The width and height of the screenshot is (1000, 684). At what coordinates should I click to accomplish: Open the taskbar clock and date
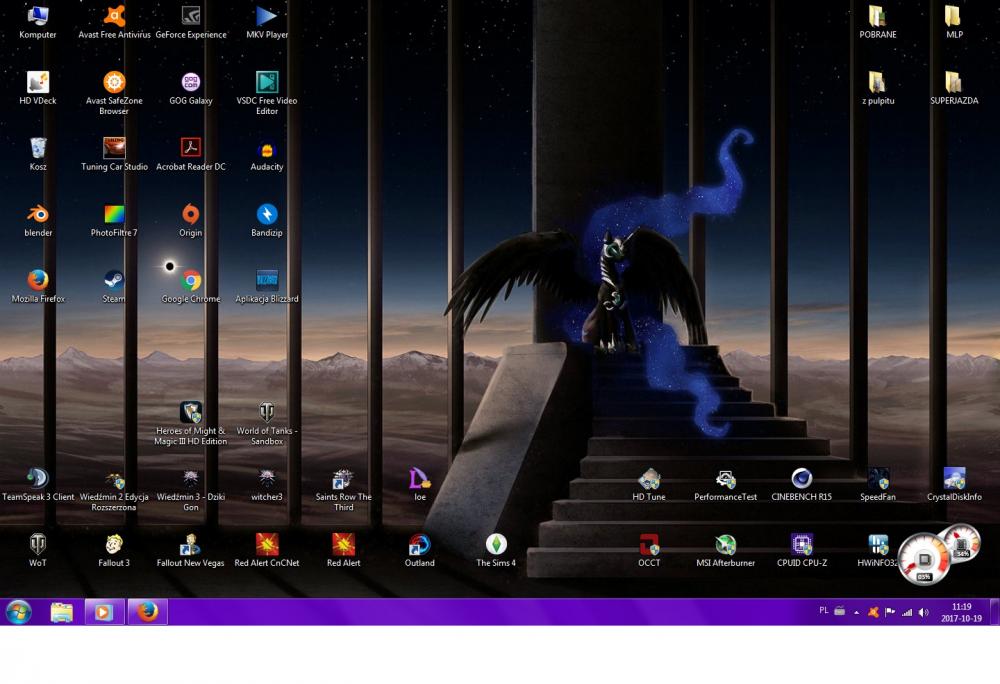pyautogui.click(x=961, y=612)
